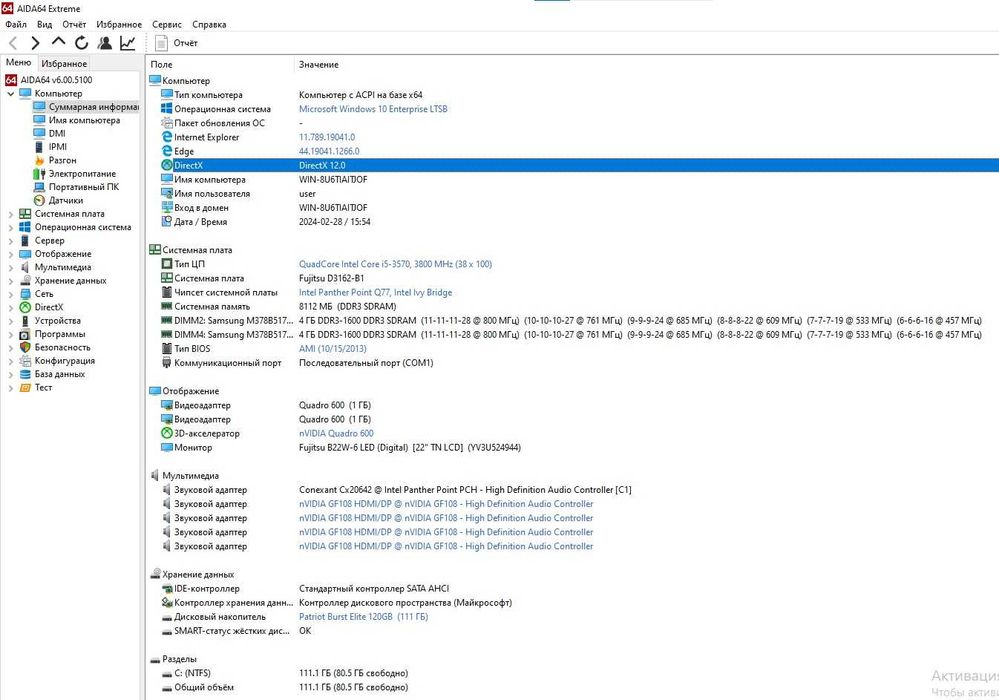Go up one level with the up arrow icon

[58, 42]
